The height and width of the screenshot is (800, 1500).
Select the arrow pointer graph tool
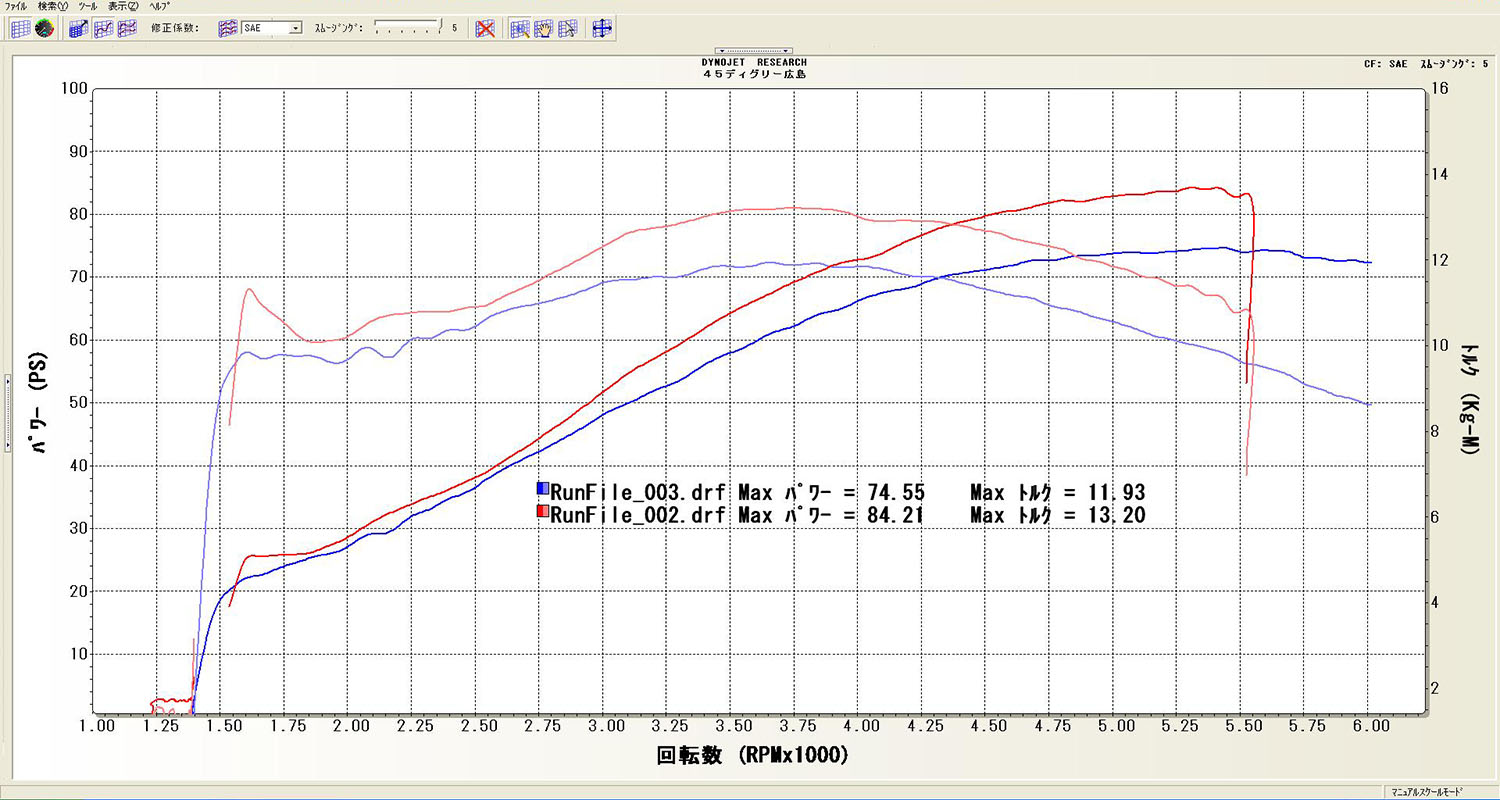(x=566, y=28)
